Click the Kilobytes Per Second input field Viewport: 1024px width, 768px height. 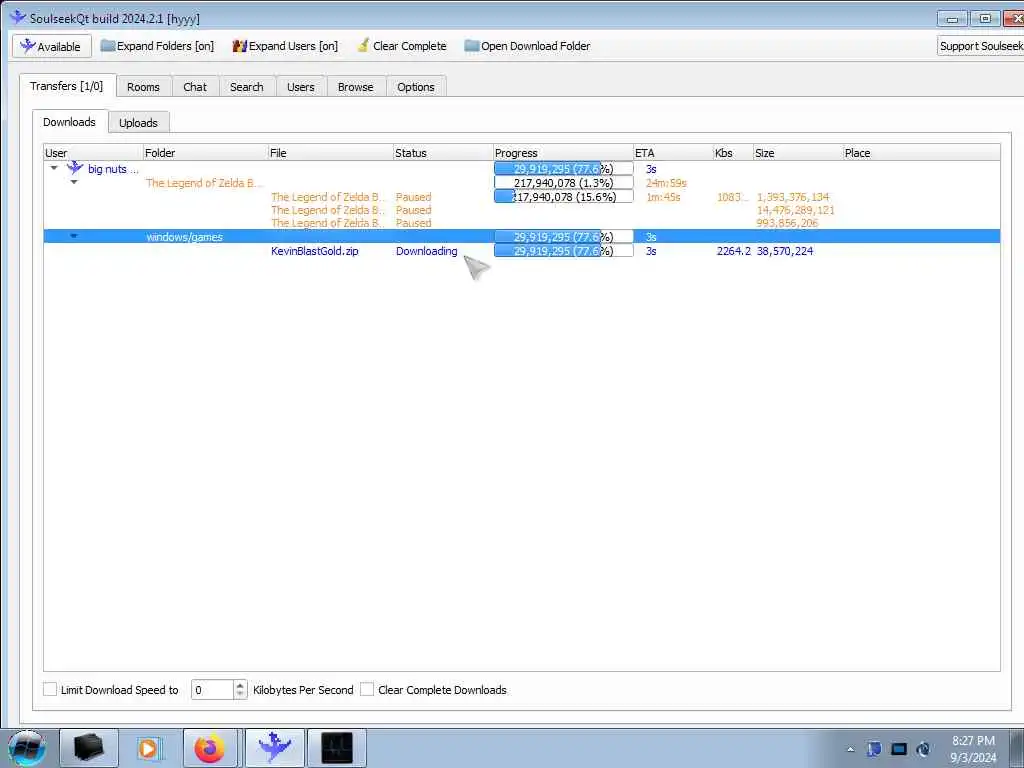click(212, 690)
